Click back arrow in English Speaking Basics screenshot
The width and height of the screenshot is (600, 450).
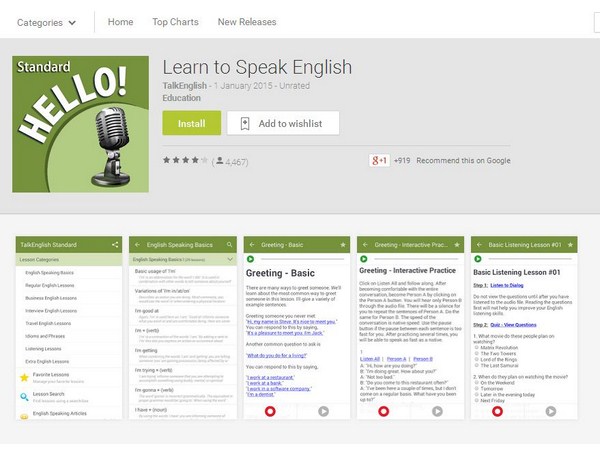tap(138, 244)
